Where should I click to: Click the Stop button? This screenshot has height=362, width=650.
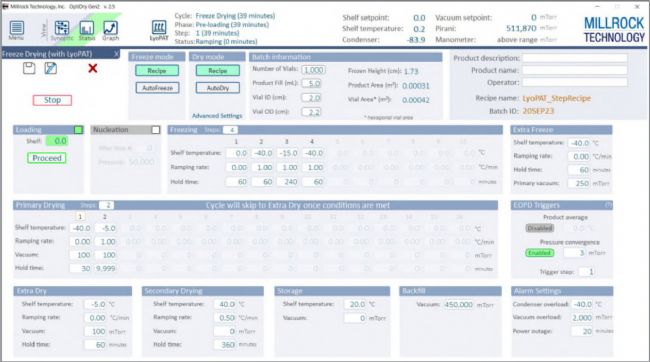pos(52,100)
